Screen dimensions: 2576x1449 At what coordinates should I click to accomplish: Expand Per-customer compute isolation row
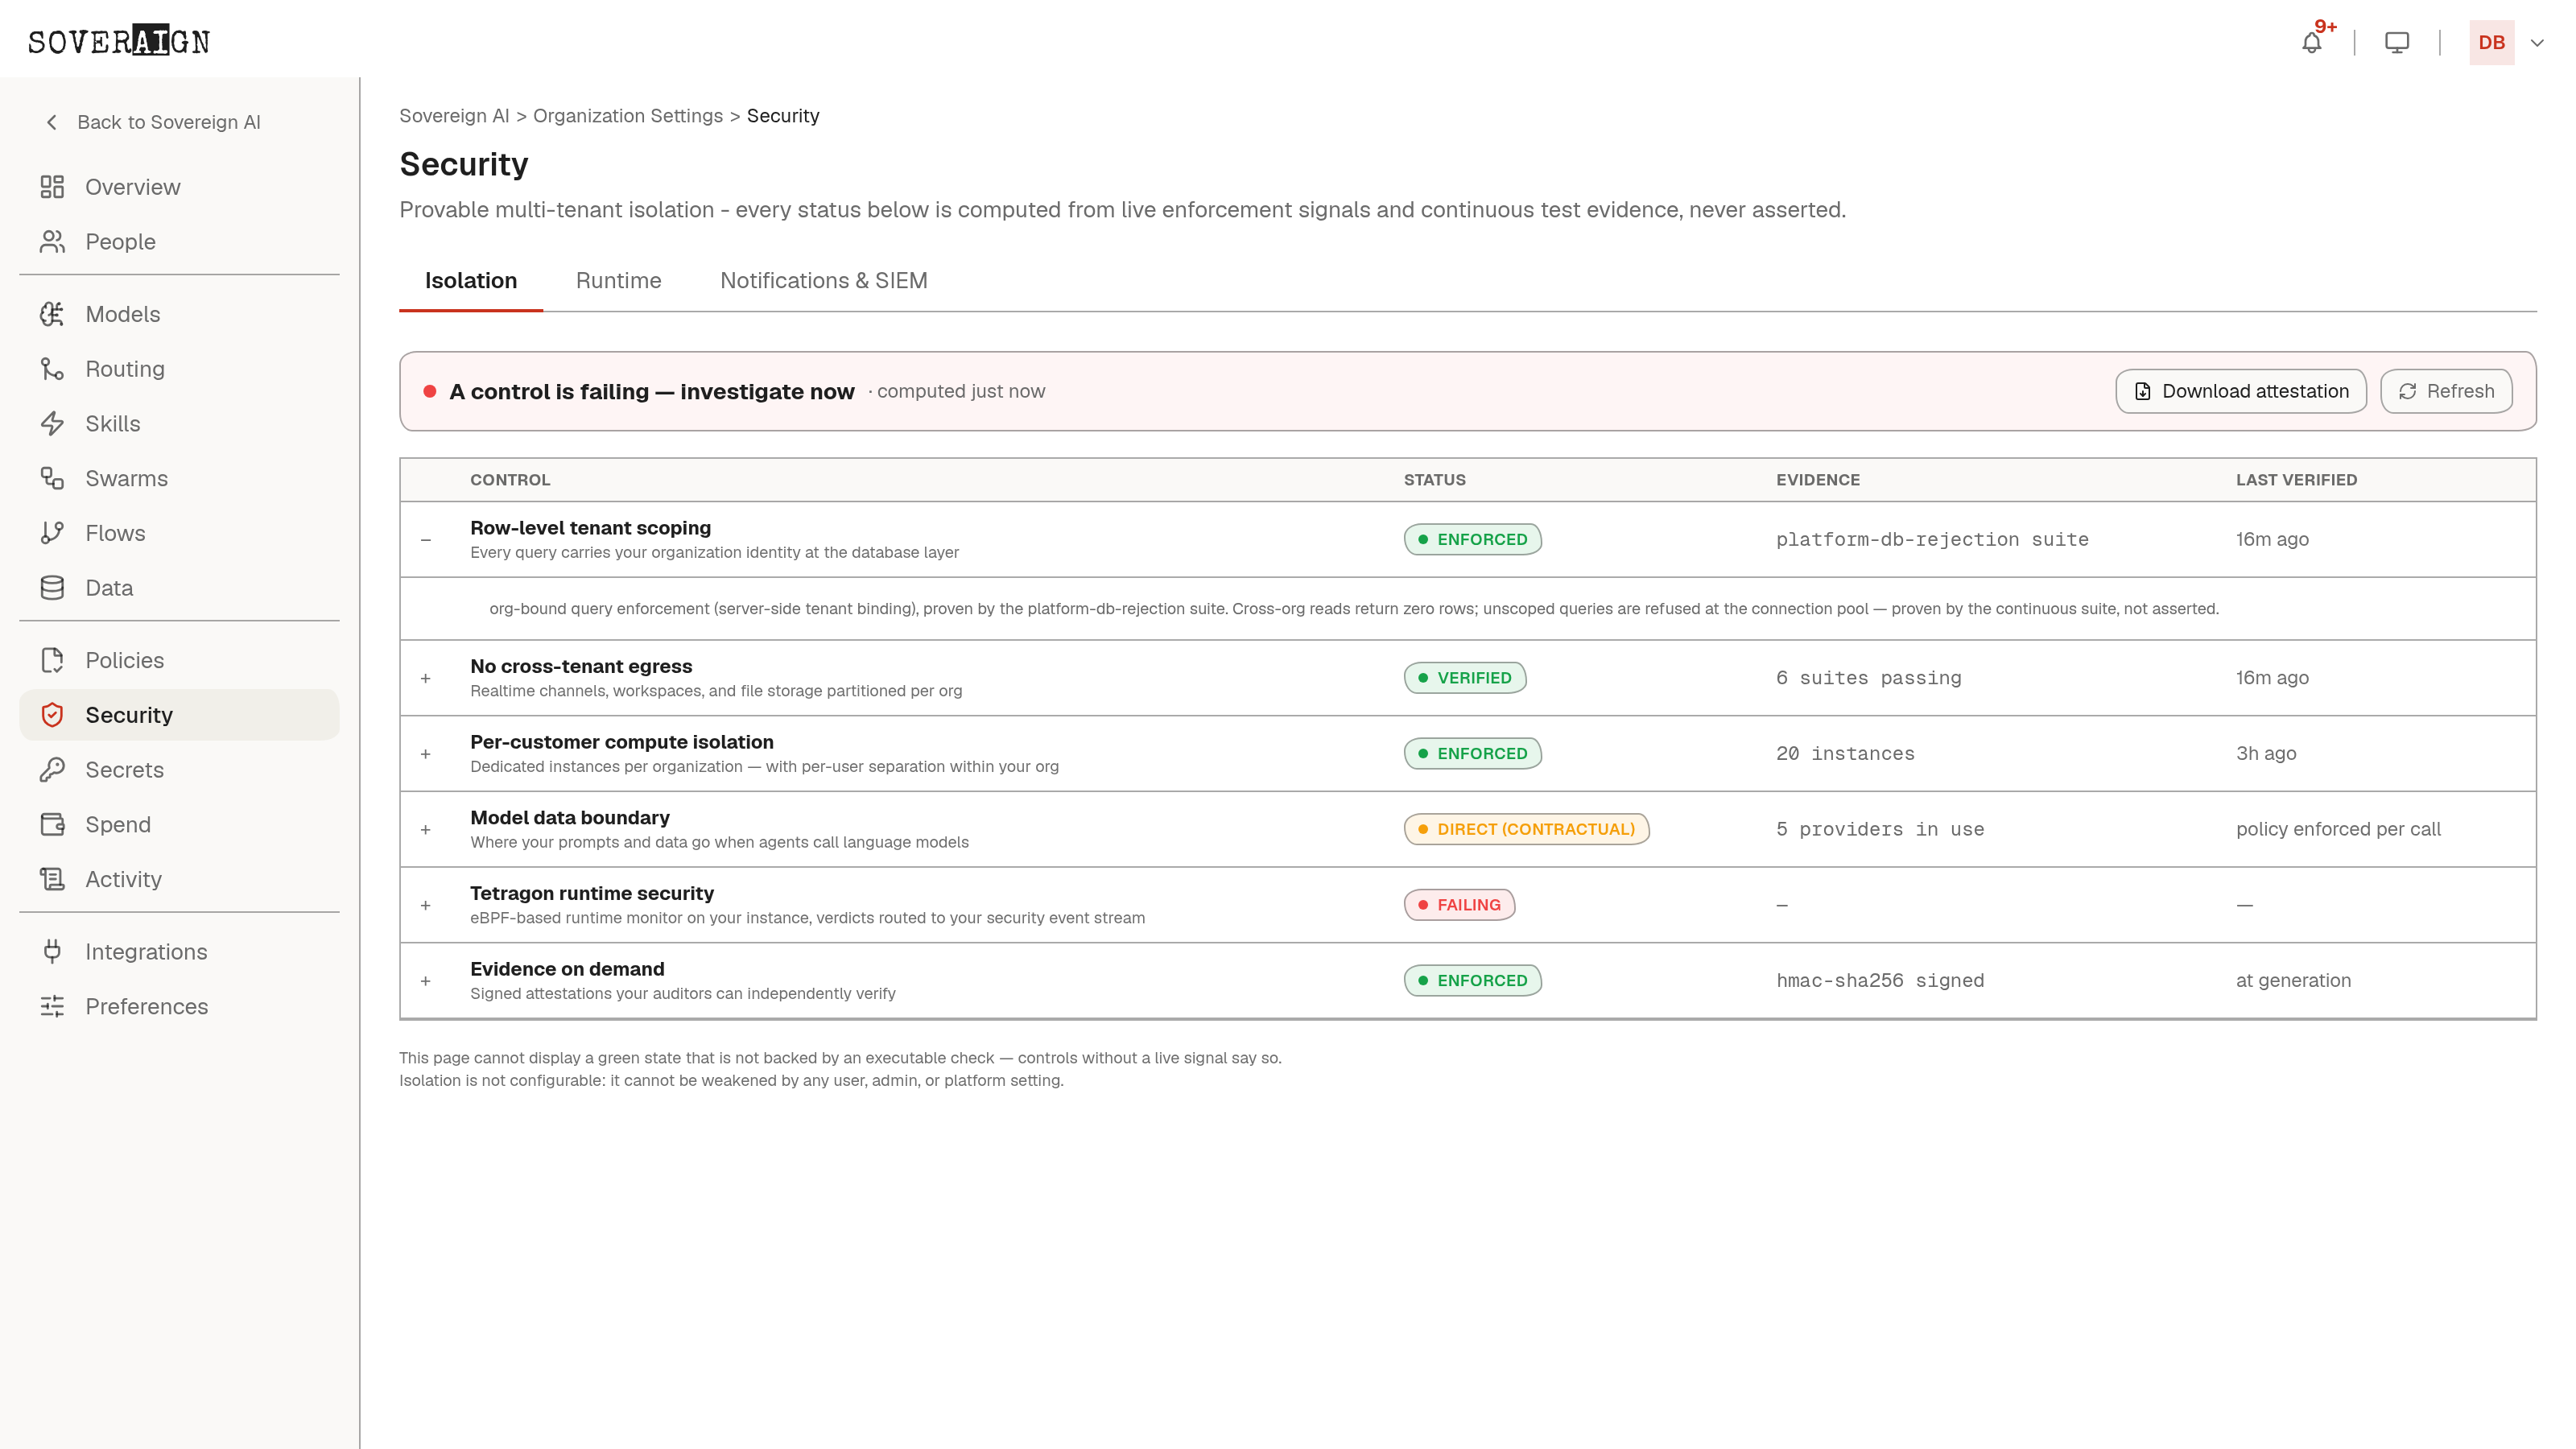click(426, 754)
